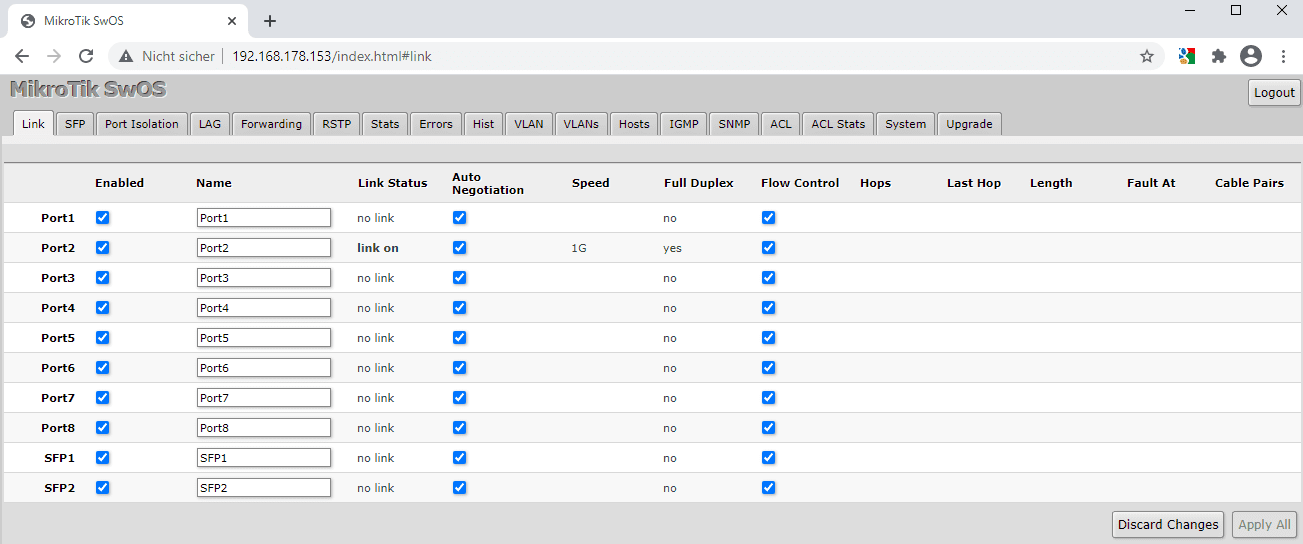
Task: Edit the Port3 name field
Action: pyautogui.click(x=264, y=278)
